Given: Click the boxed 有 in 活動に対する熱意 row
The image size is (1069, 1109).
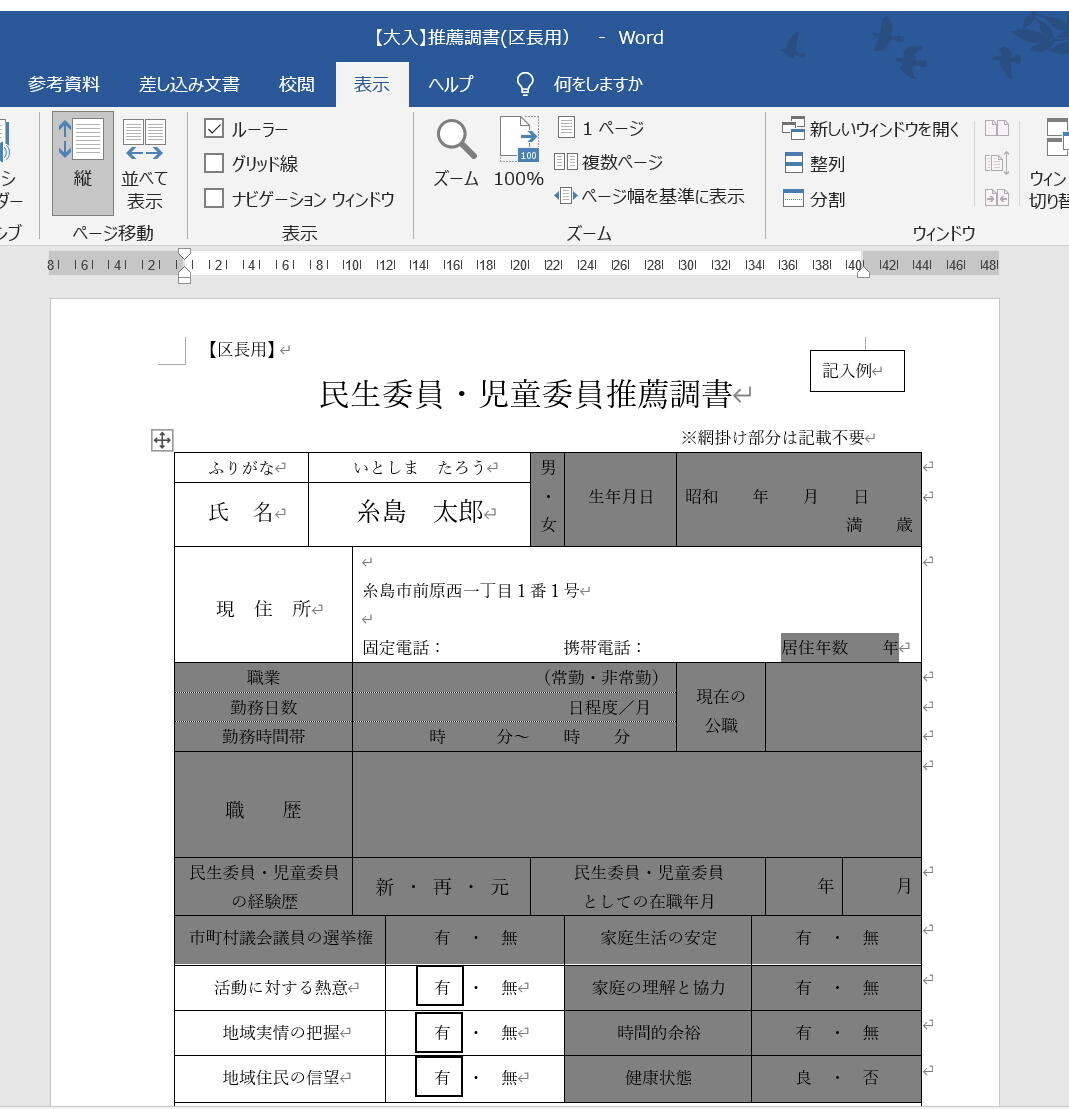Looking at the screenshot, I should [x=440, y=986].
